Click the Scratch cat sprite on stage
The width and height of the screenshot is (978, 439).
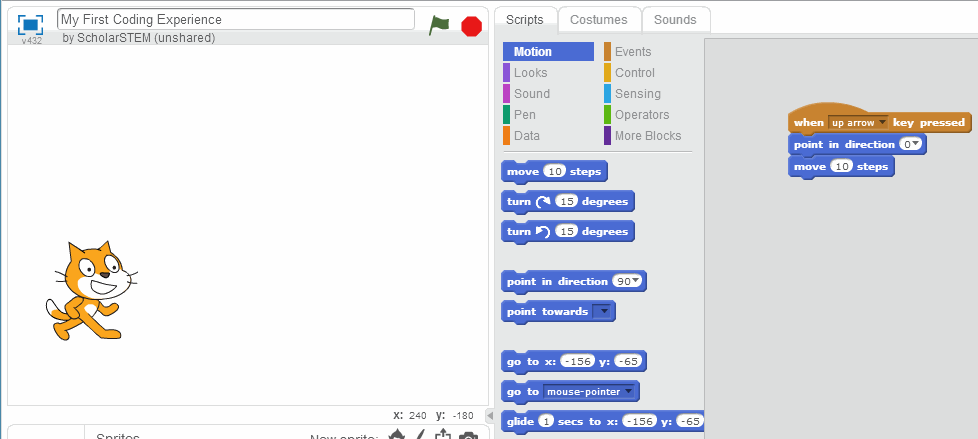(91, 291)
